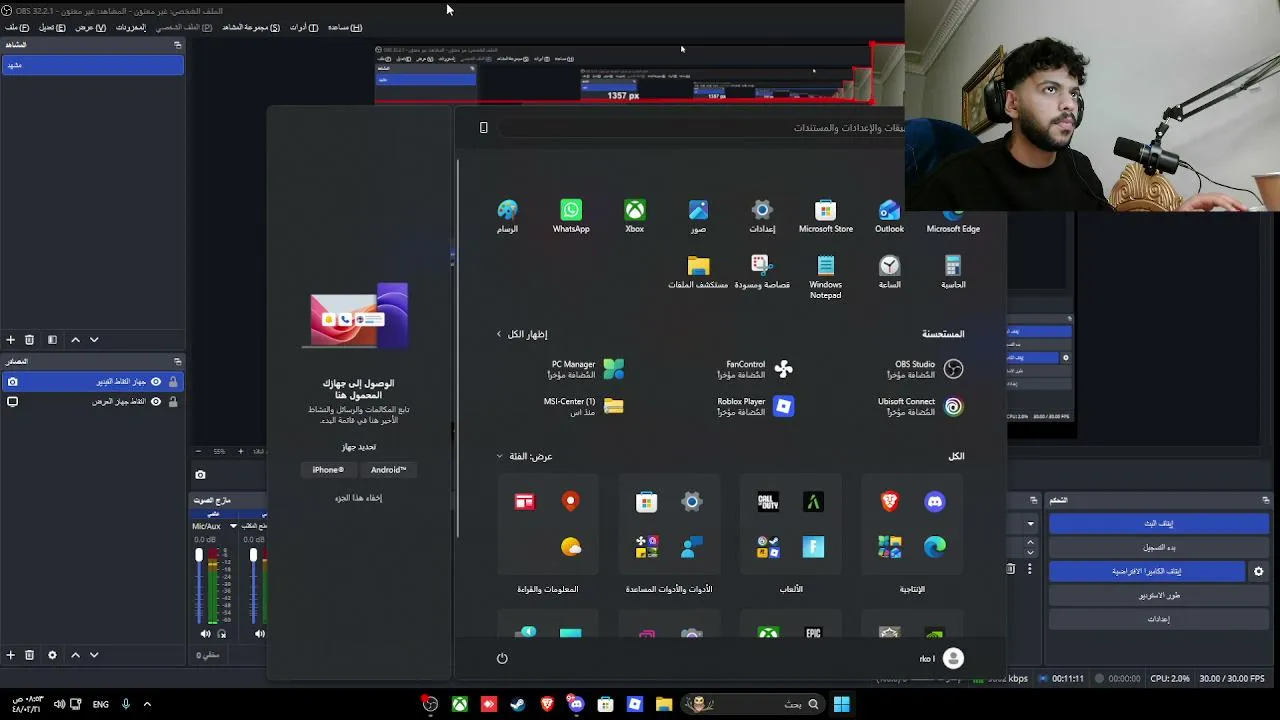Open scene filters in the scenes toolbar
Image resolution: width=1280 pixels, height=720 pixels.
click(x=52, y=340)
